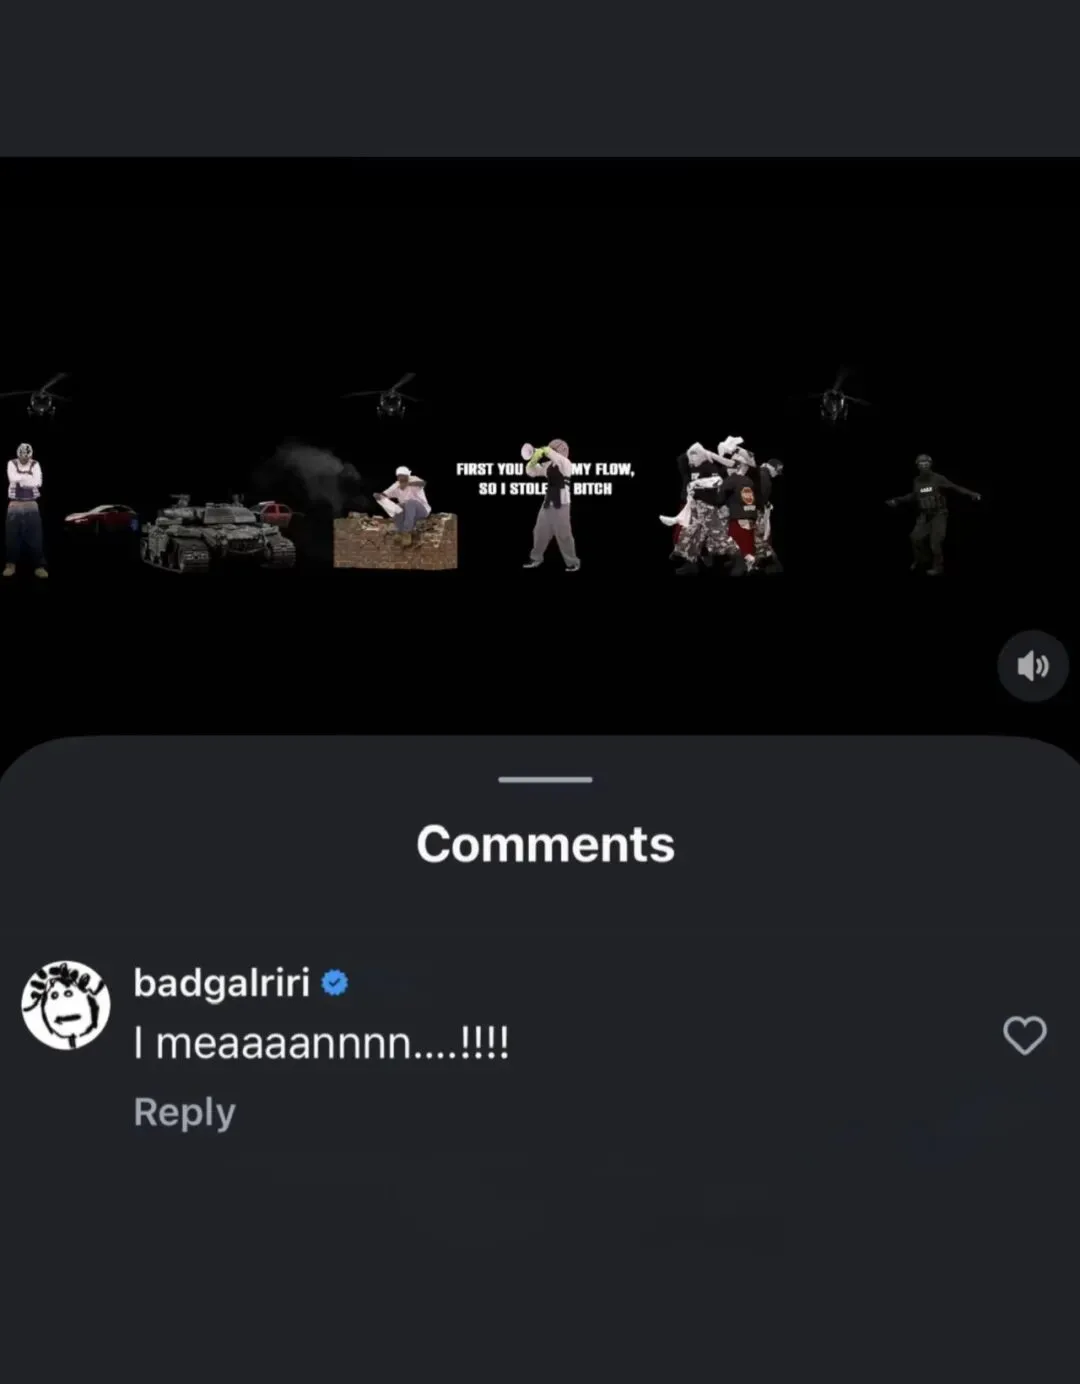1080x1384 pixels.
Task: Click the masked figure with crossed arms
Action: coord(25,510)
